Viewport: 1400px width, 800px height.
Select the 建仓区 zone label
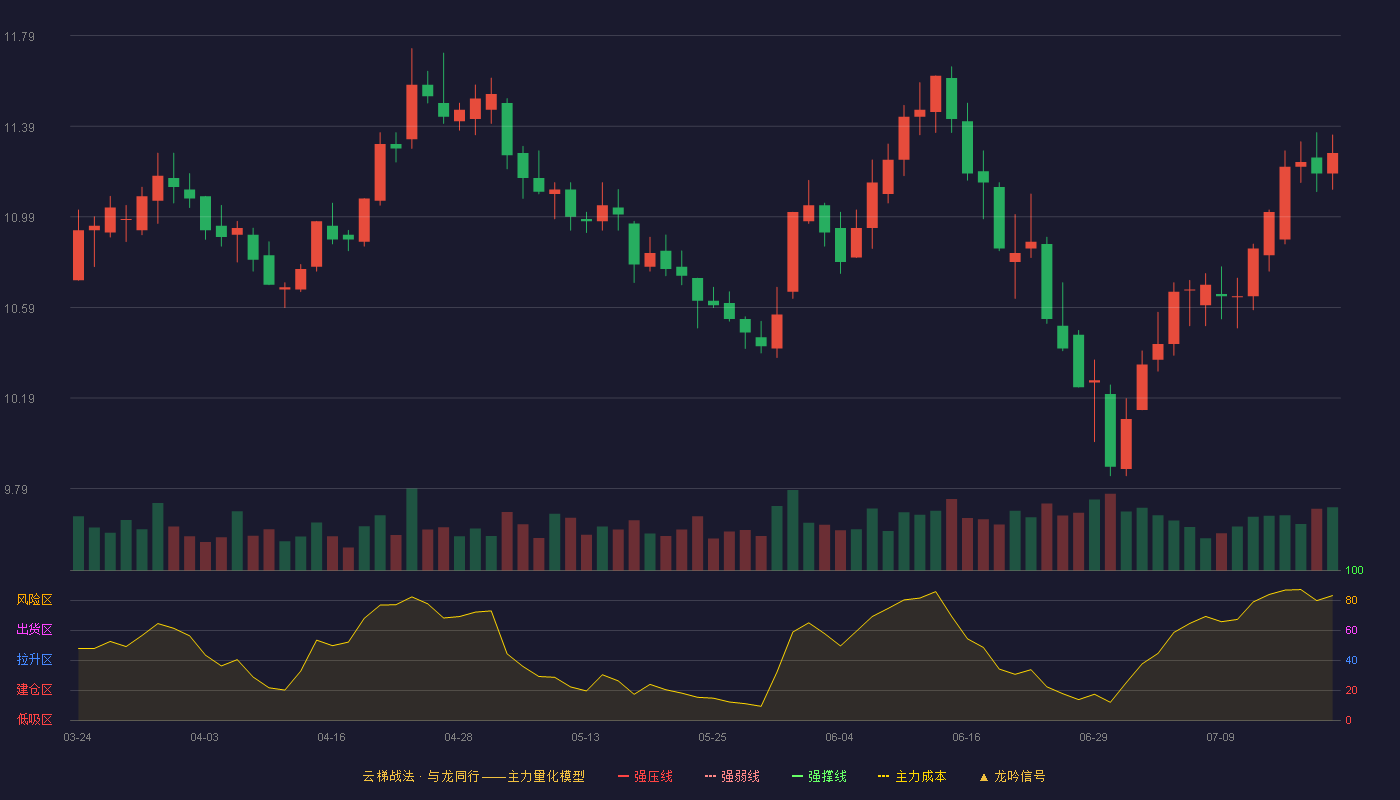[x=34, y=690]
